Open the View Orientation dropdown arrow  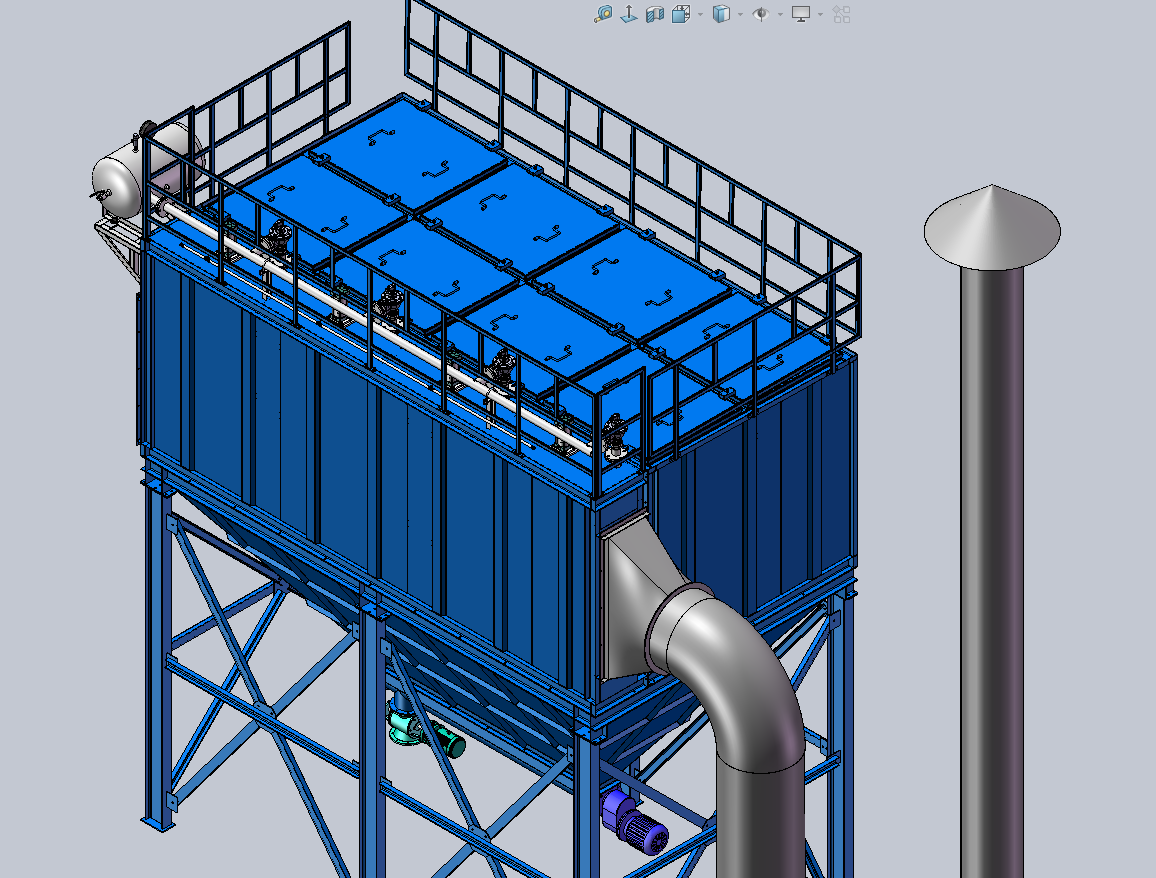[x=700, y=15]
